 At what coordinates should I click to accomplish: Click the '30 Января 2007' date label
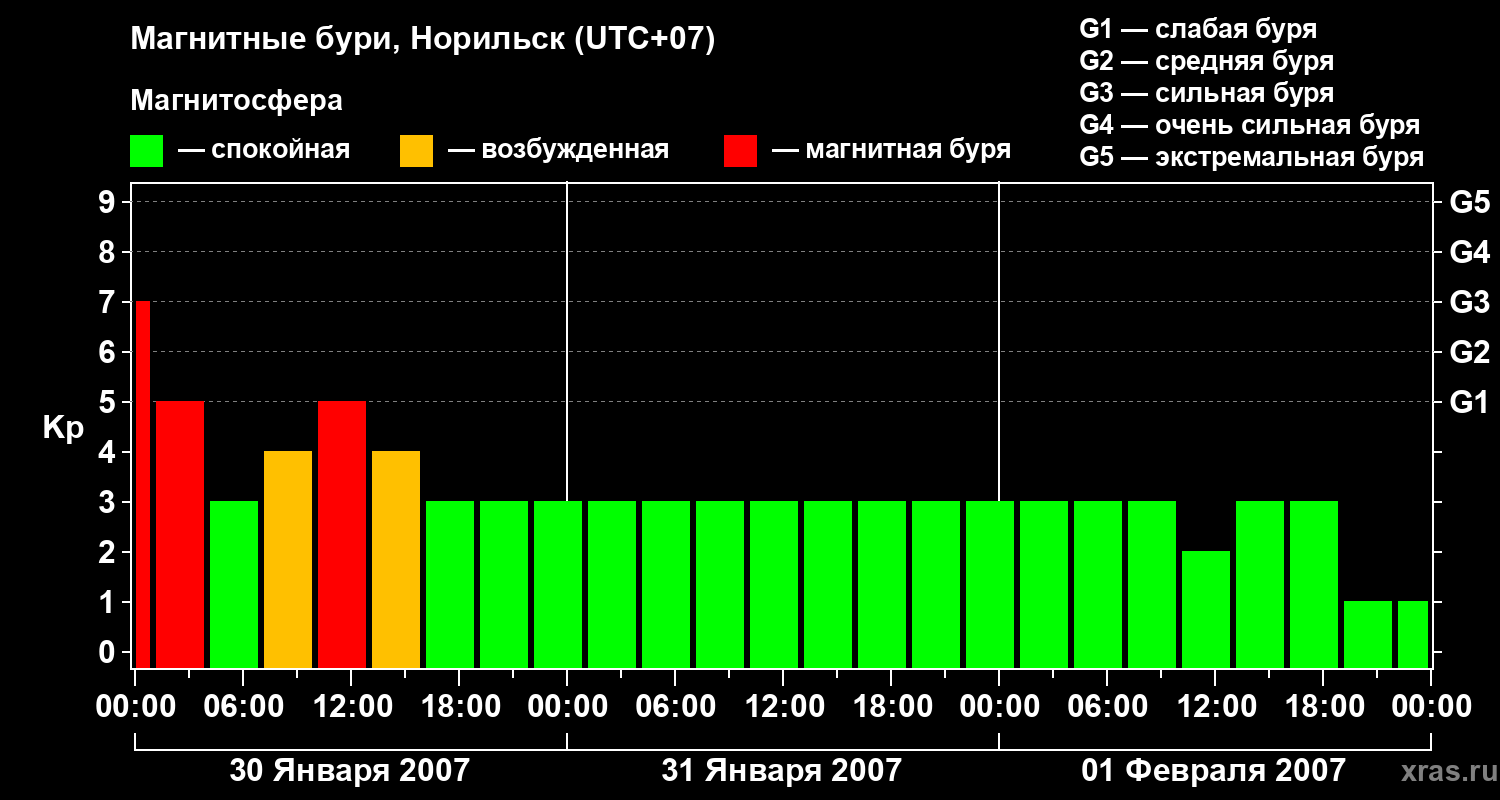click(350, 770)
